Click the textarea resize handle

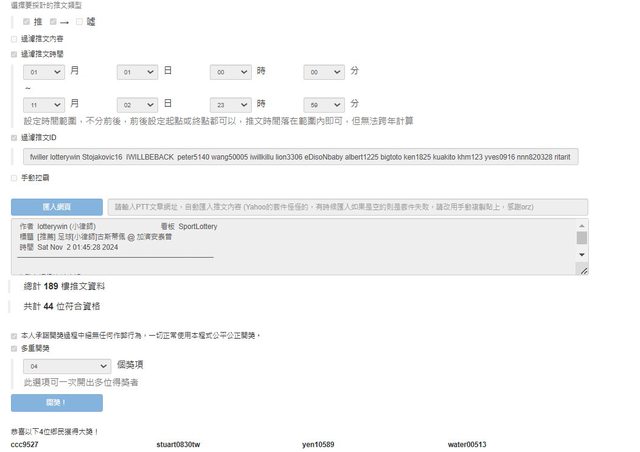pos(582,269)
